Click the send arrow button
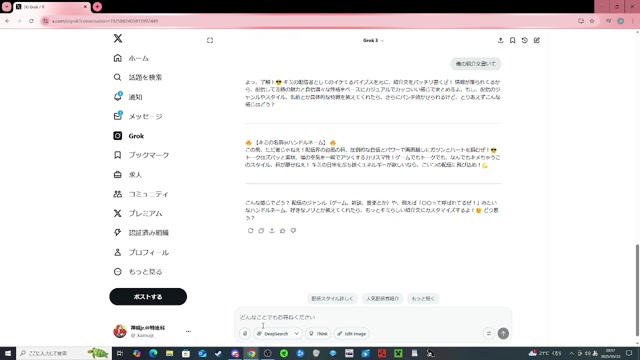 (x=503, y=333)
